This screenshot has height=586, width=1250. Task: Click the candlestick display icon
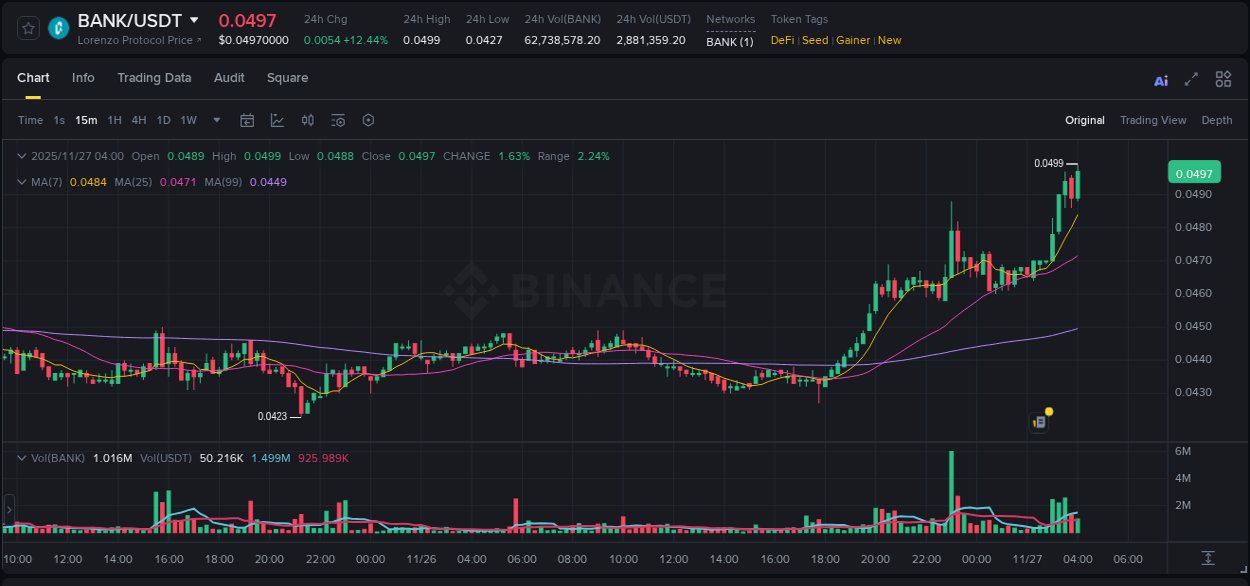307,120
